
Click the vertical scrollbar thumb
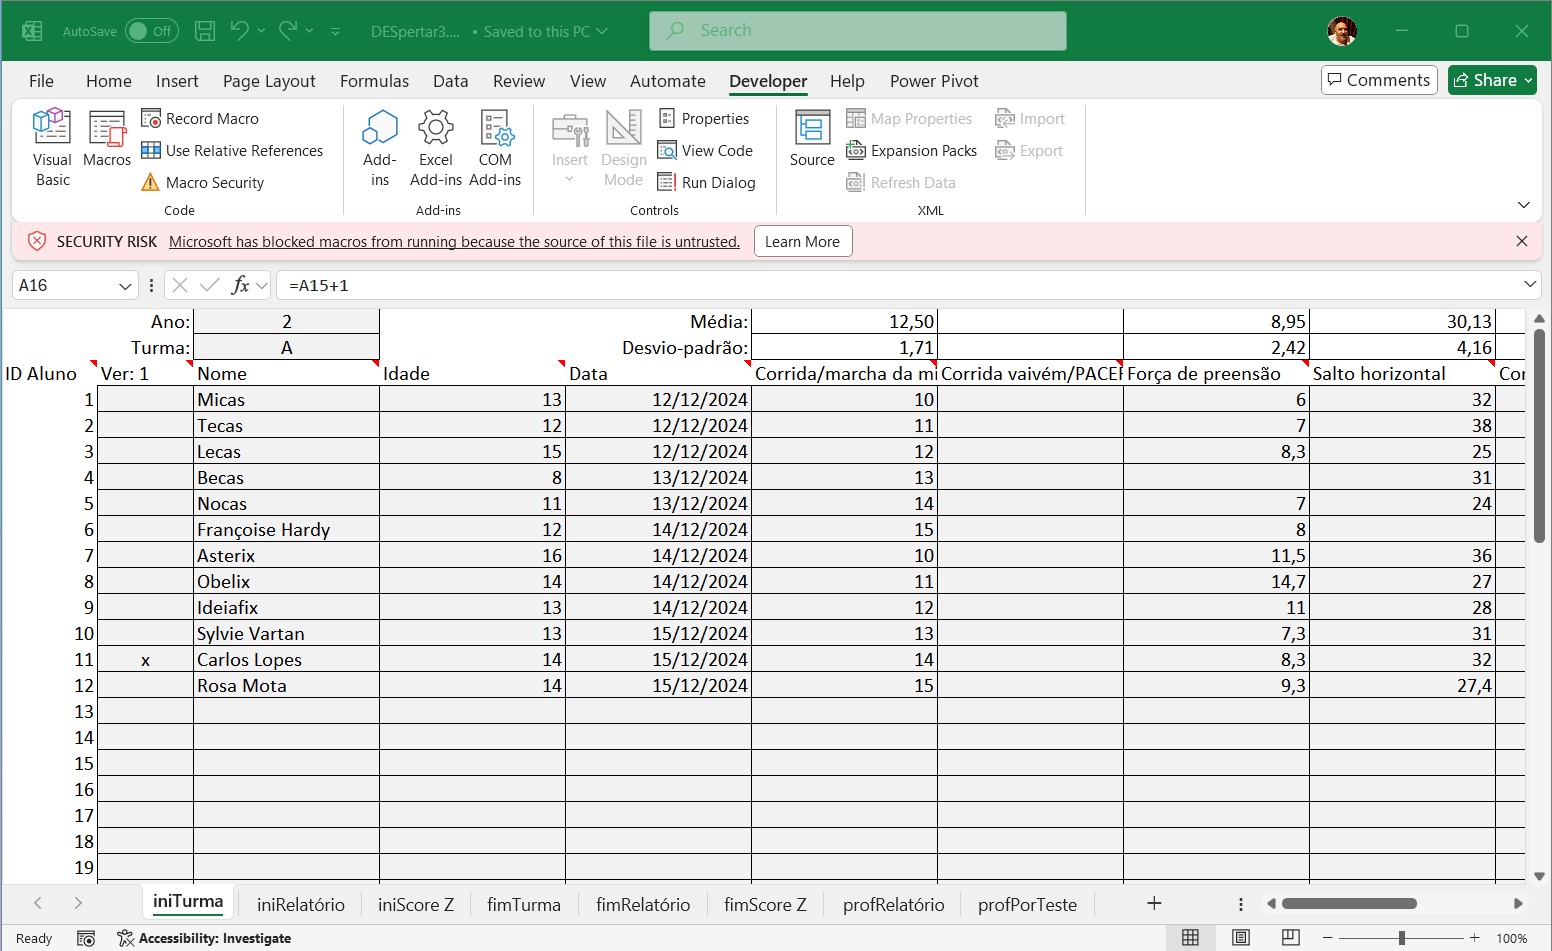pyautogui.click(x=1539, y=435)
